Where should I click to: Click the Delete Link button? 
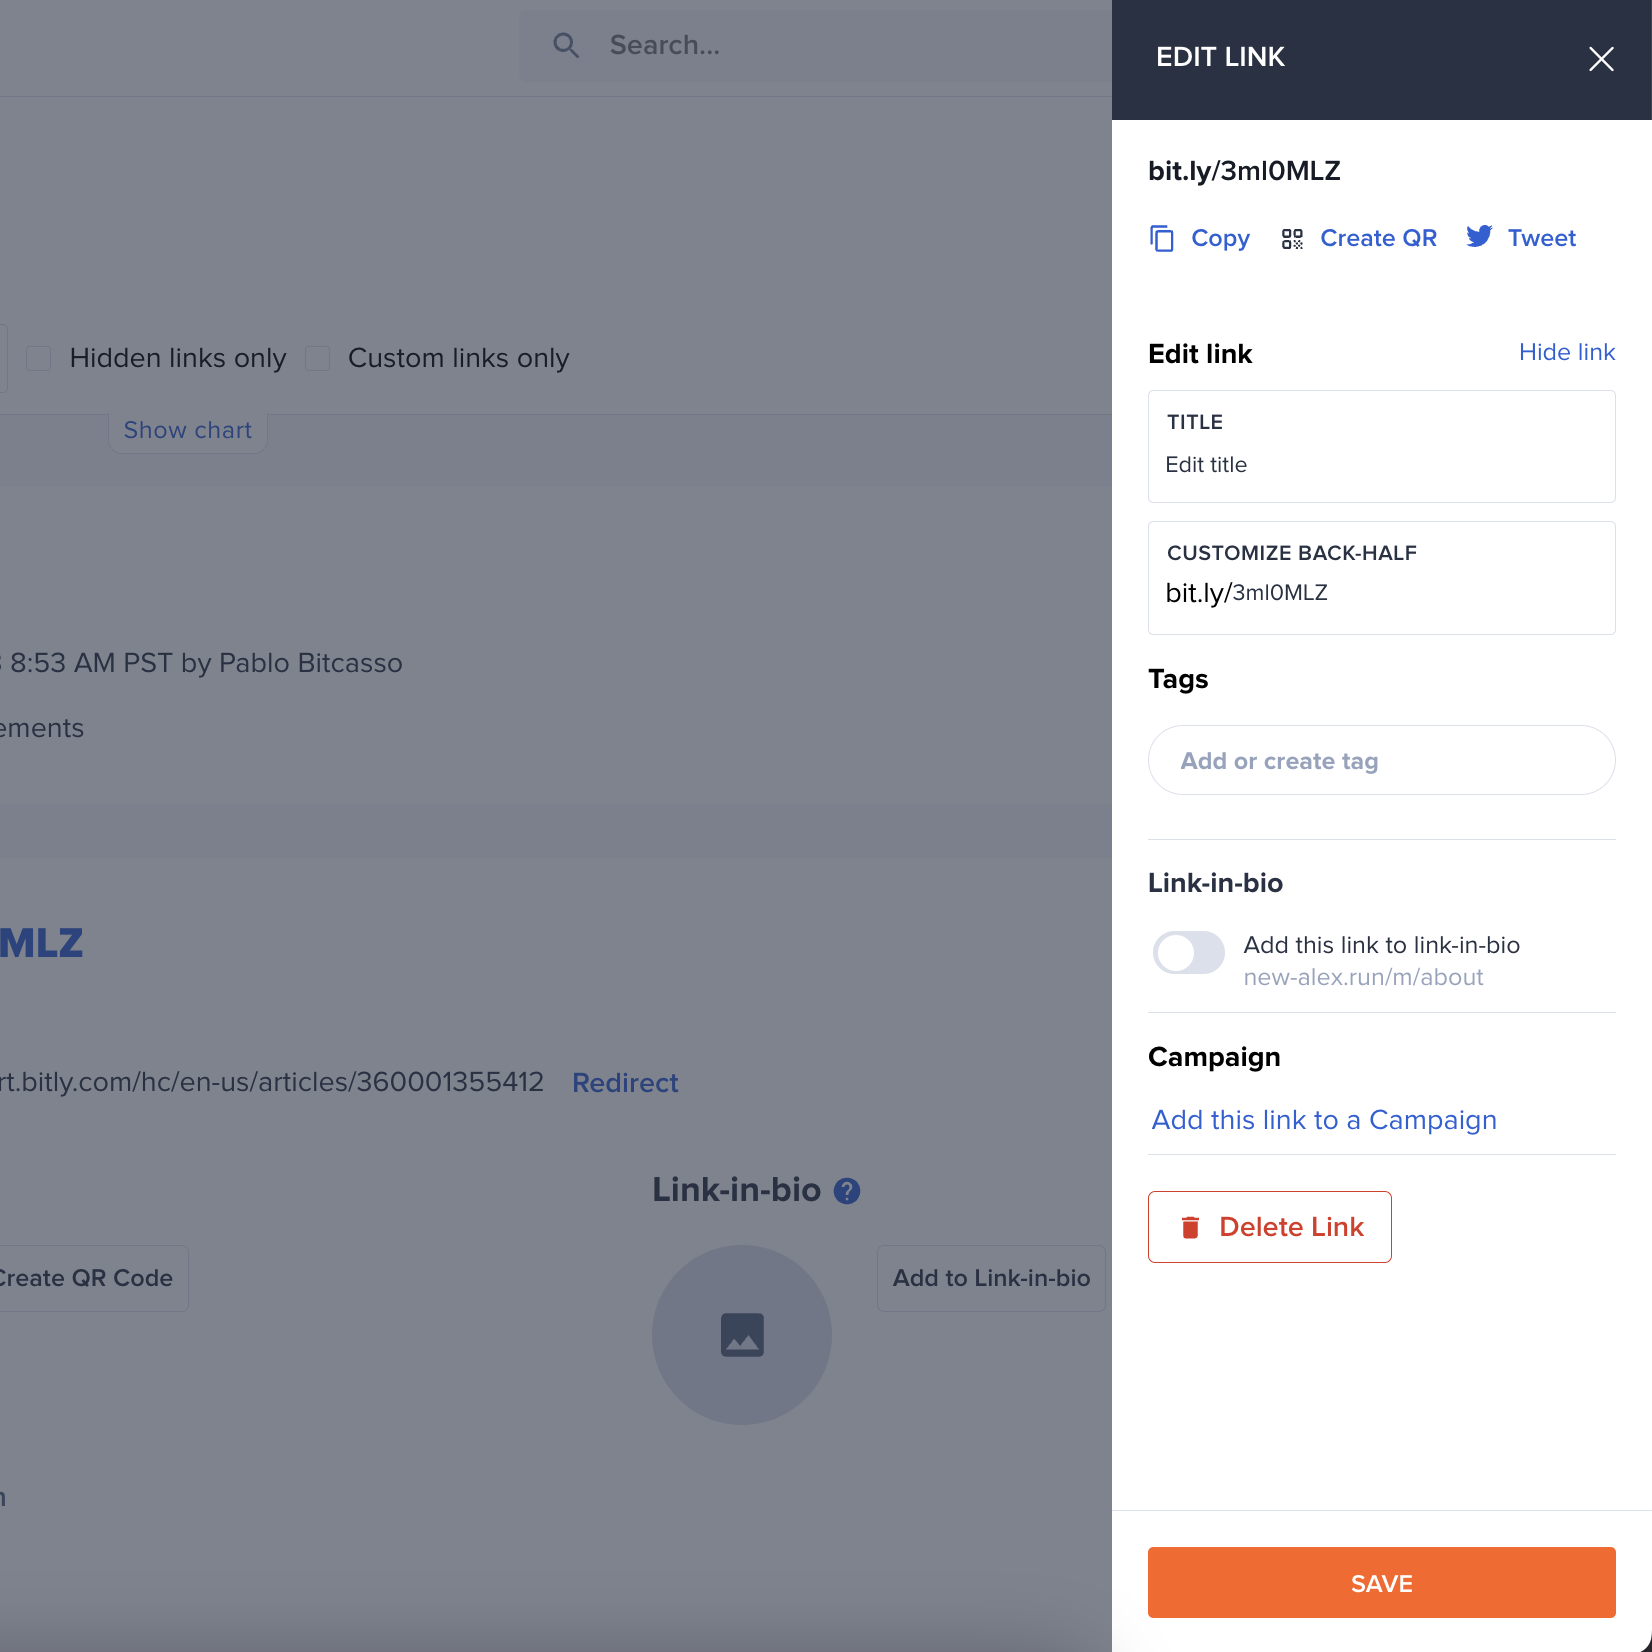pyautogui.click(x=1269, y=1227)
